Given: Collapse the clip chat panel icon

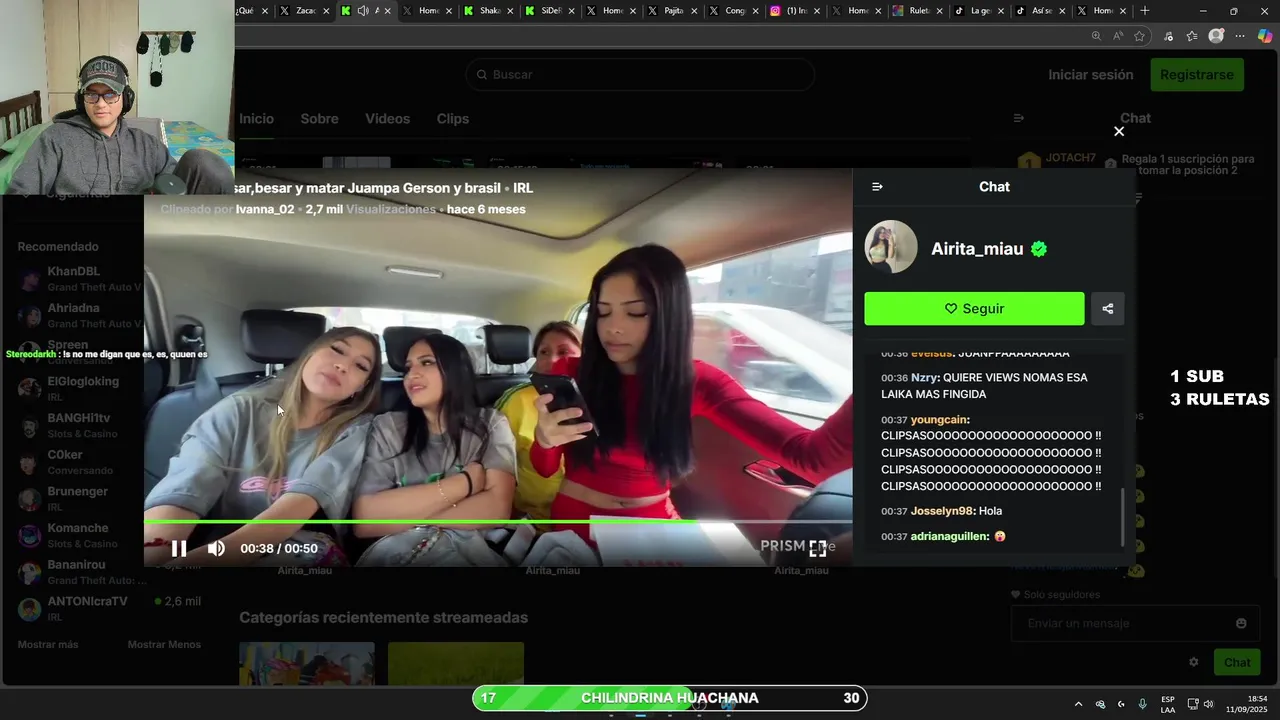Looking at the screenshot, I should pos(877,187).
